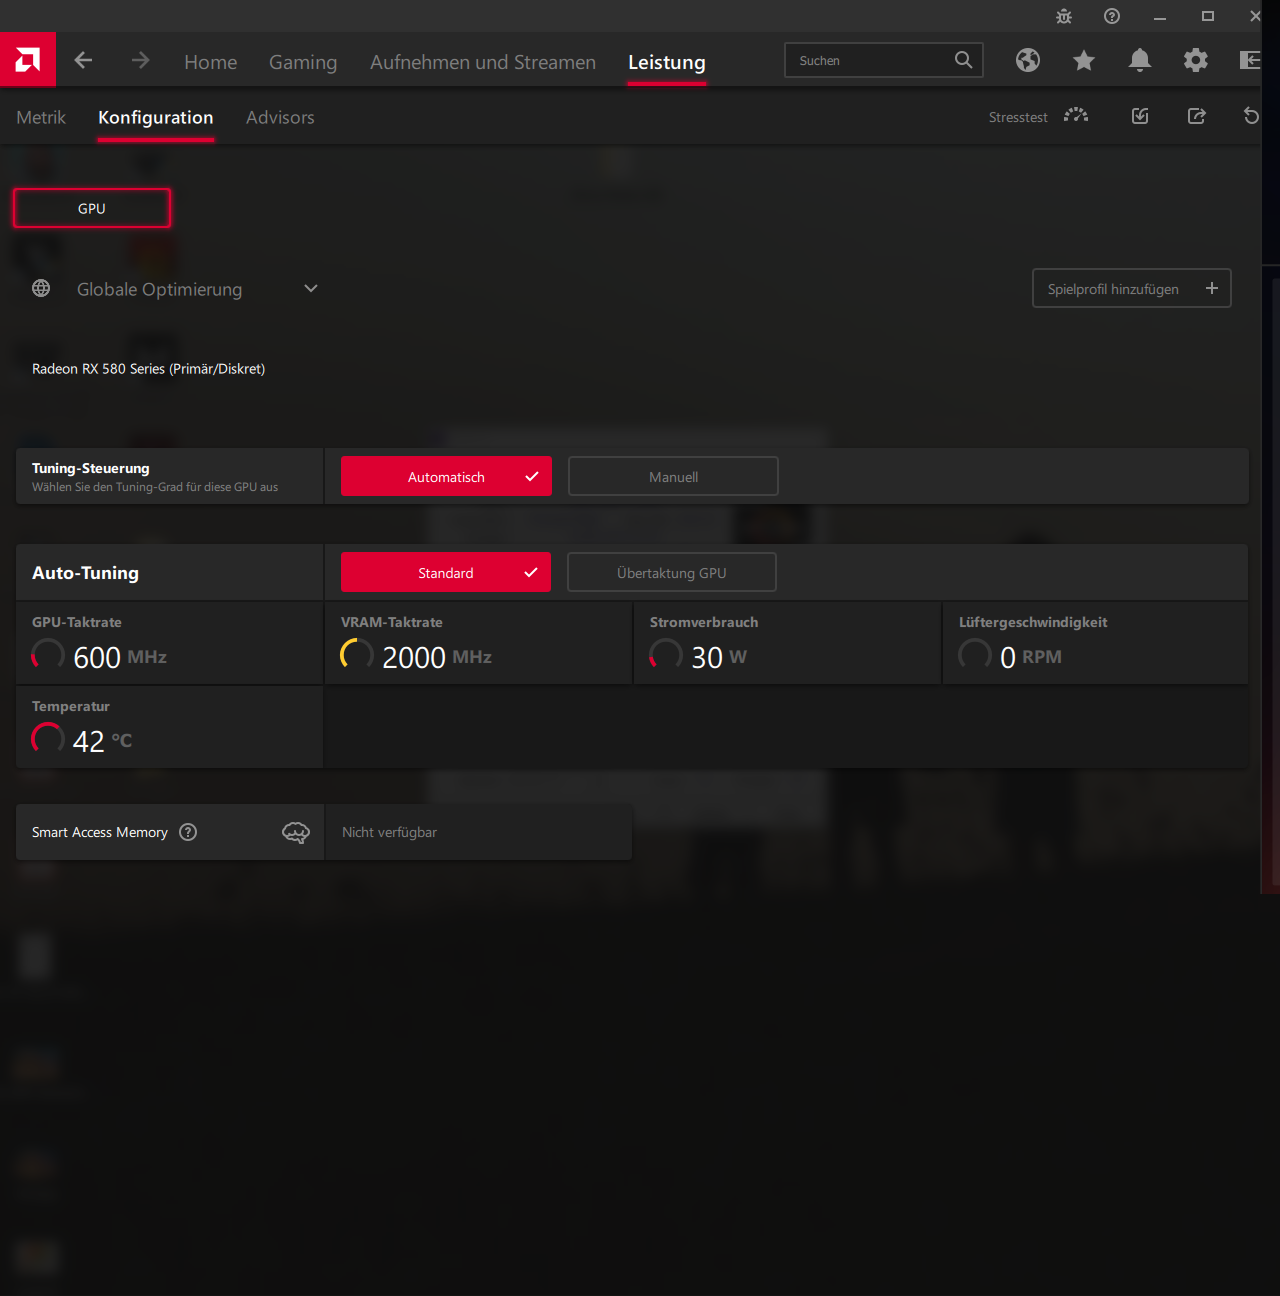Click the 30 W value

tap(719, 657)
